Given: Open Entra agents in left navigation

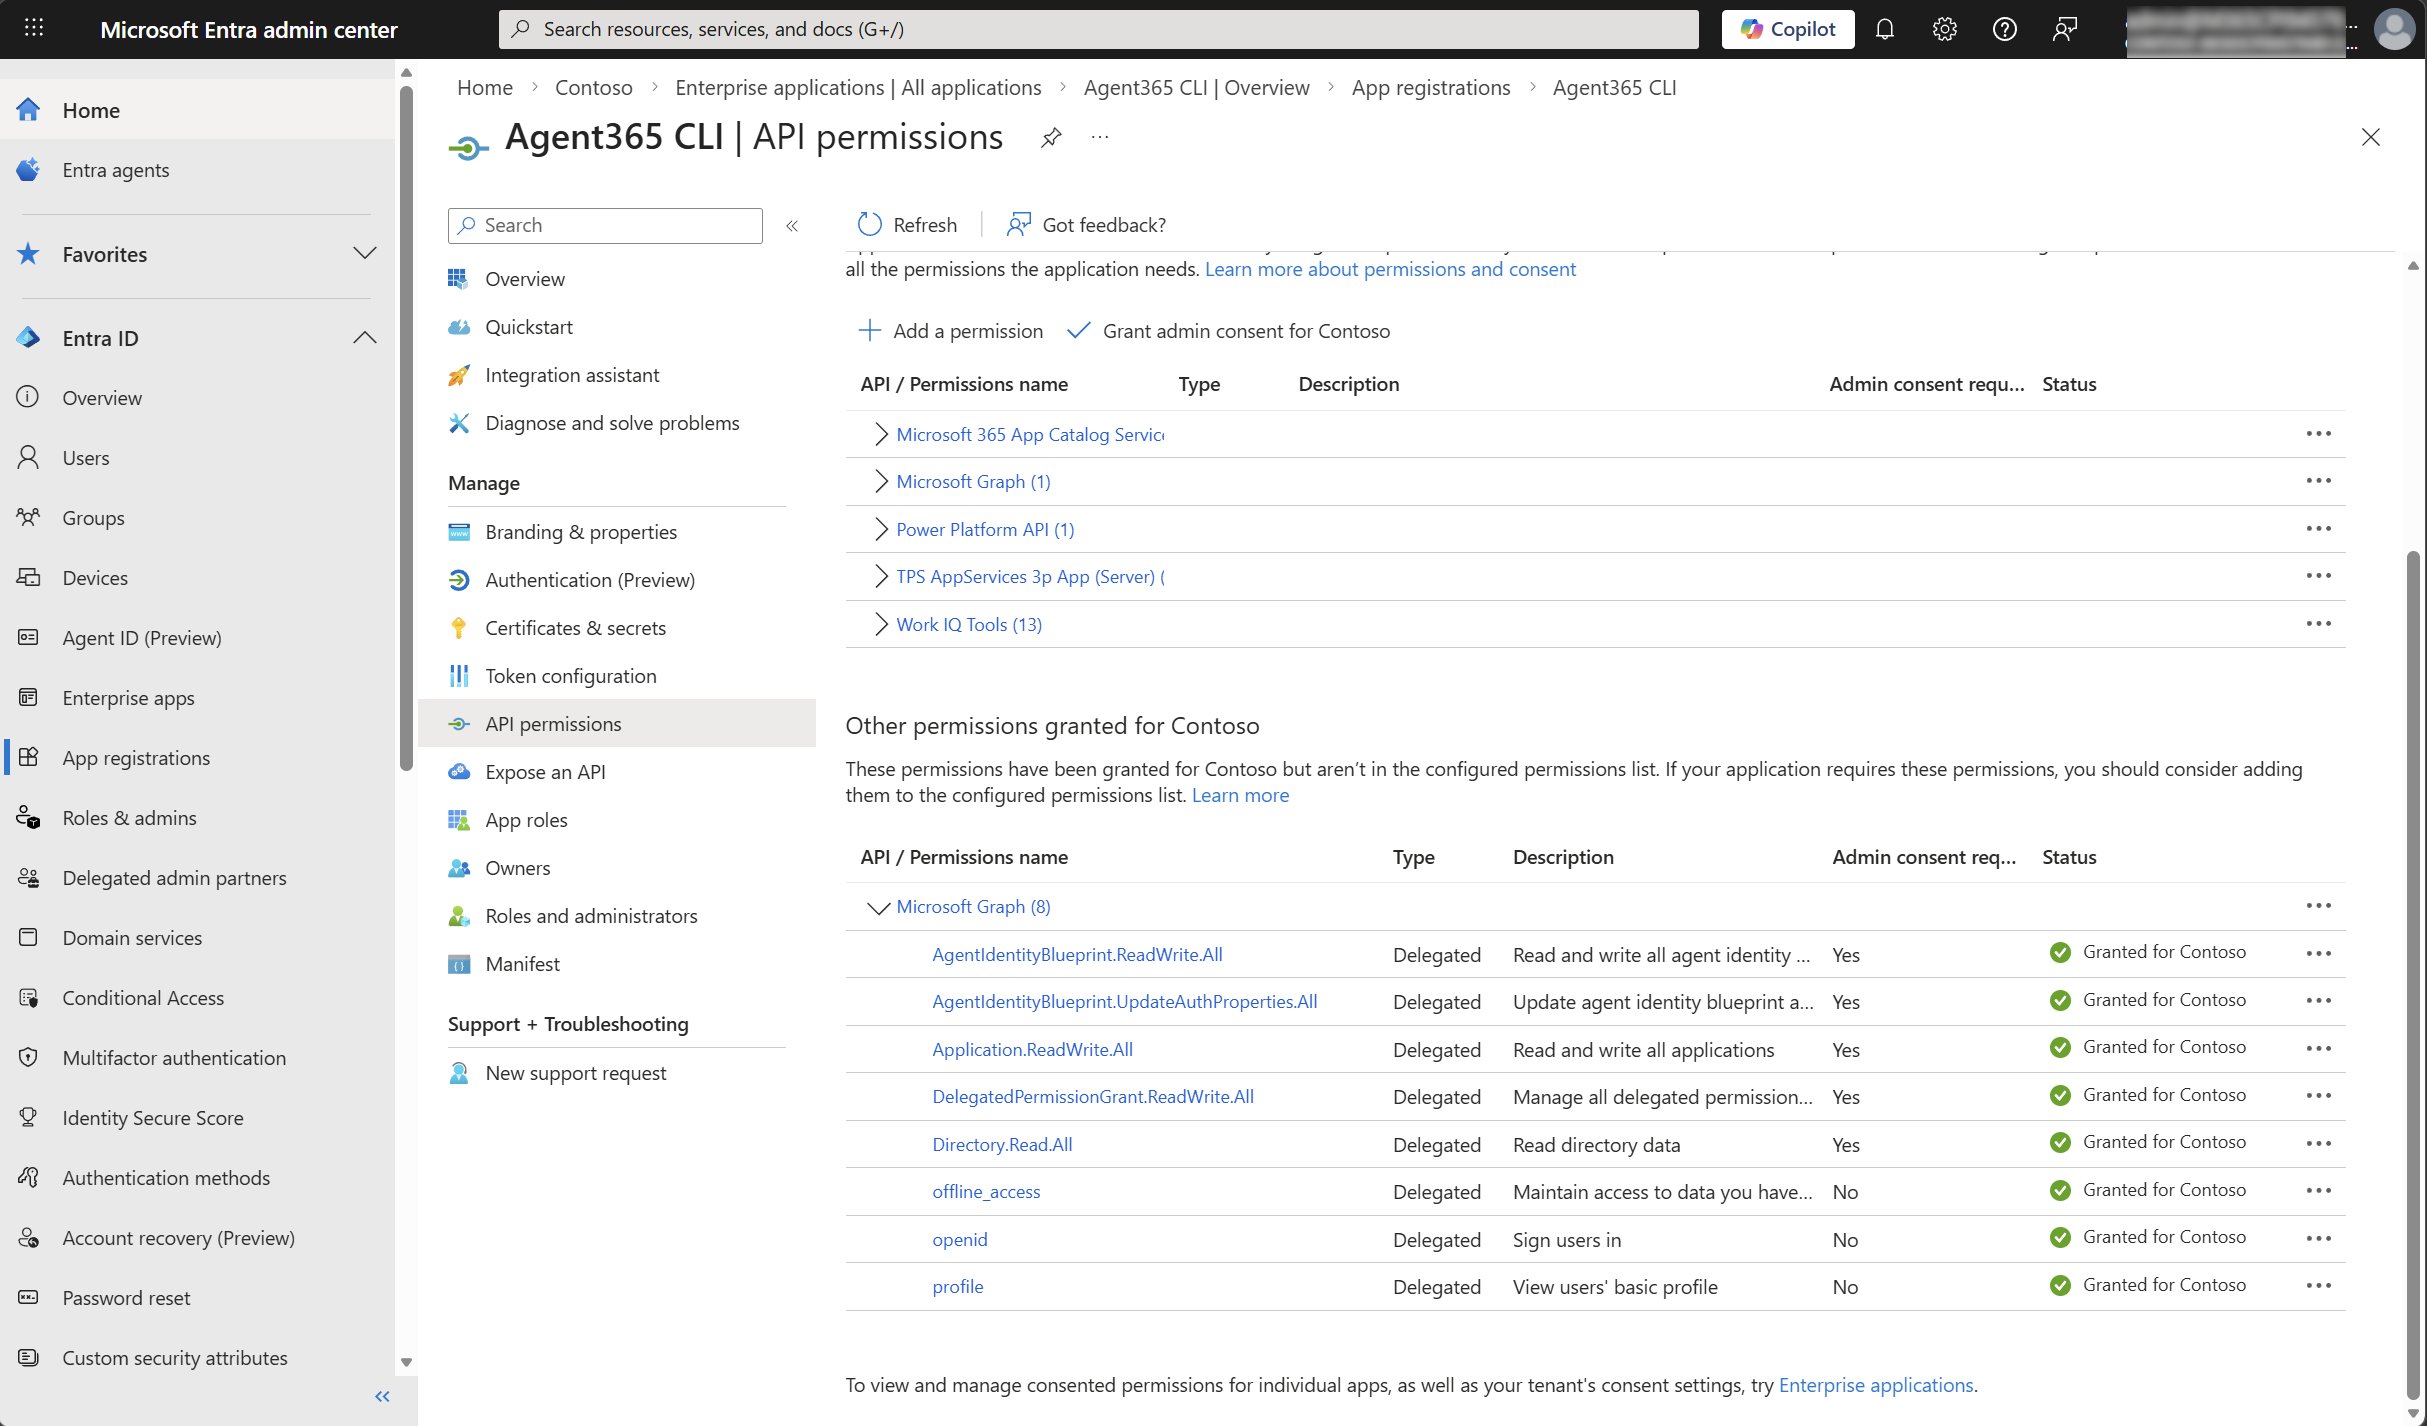Looking at the screenshot, I should tap(115, 170).
